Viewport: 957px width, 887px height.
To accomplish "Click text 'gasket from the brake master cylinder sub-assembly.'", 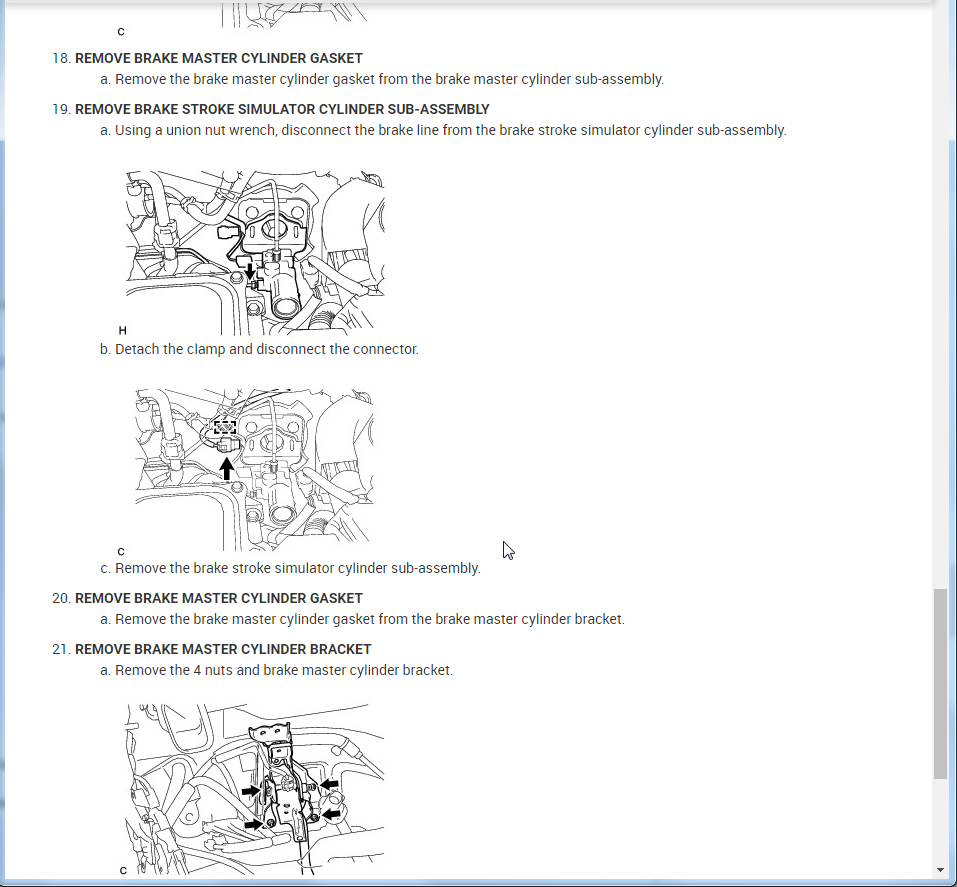I will (x=499, y=79).
